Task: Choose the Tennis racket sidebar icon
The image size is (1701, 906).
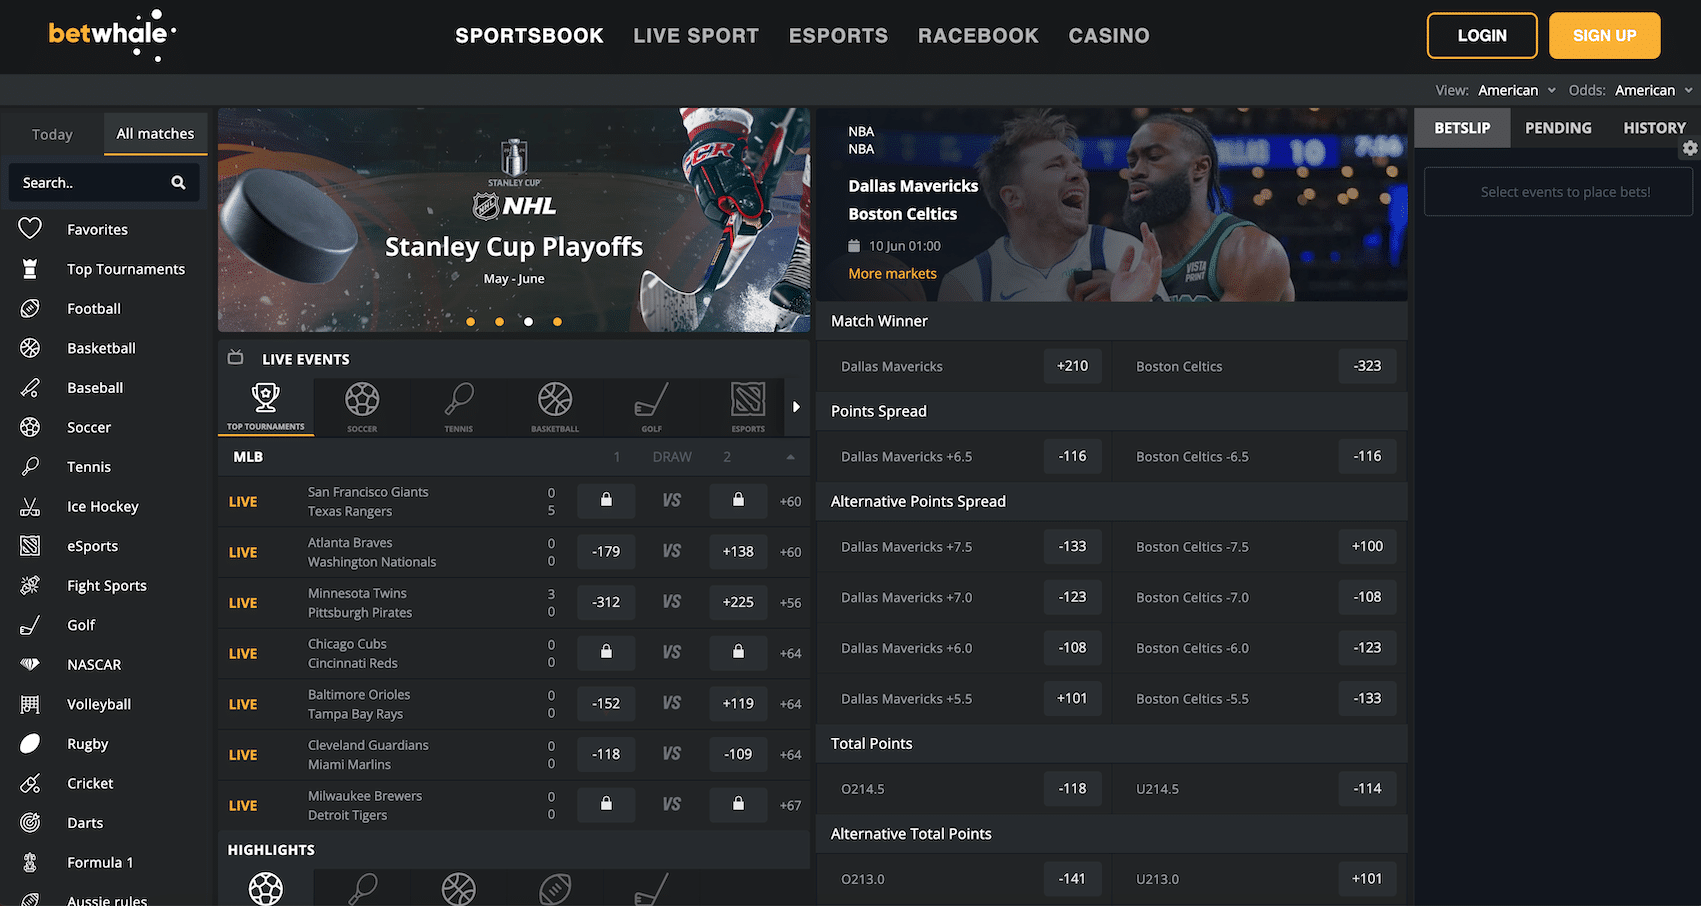Action: pos(30,467)
